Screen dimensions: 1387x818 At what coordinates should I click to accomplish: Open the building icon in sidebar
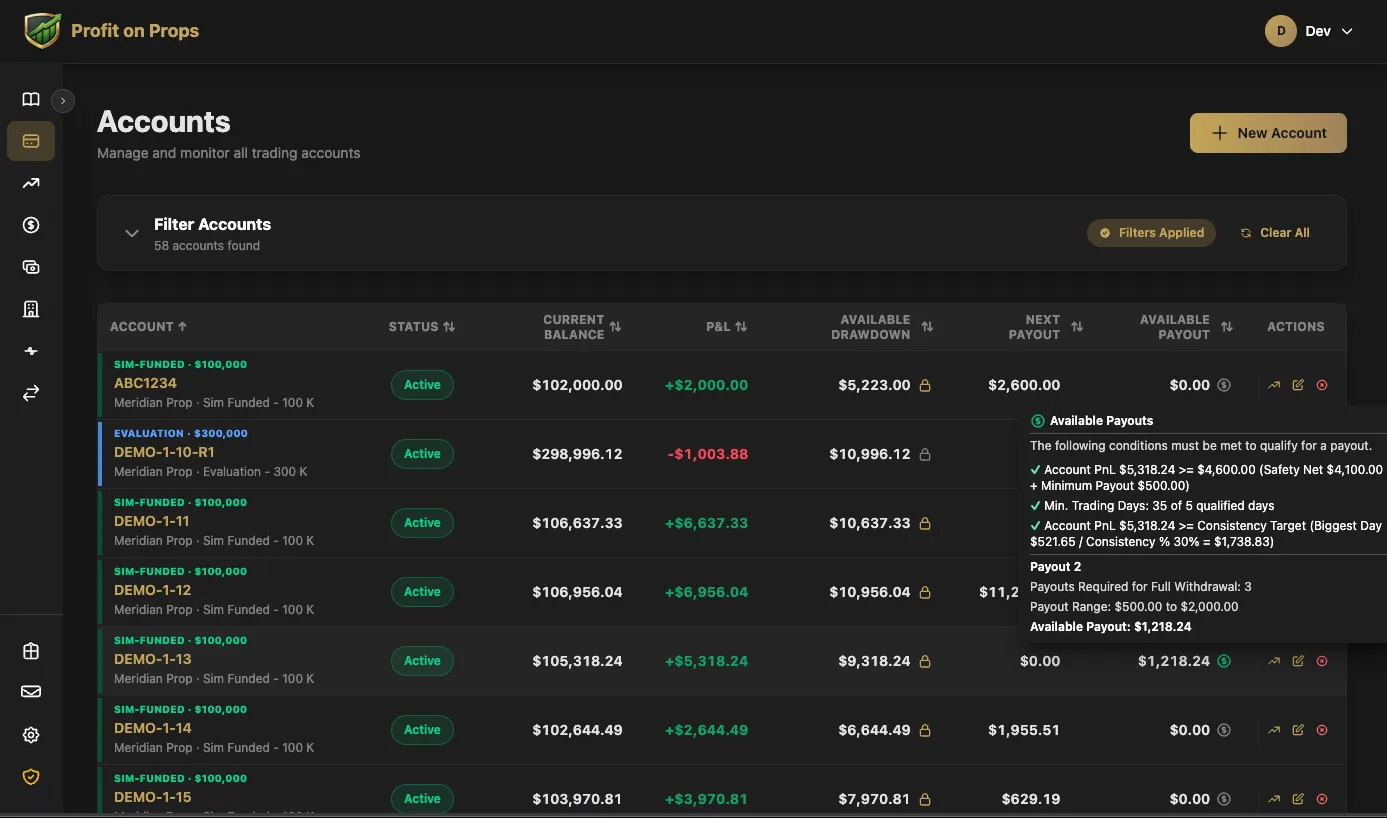(31, 309)
